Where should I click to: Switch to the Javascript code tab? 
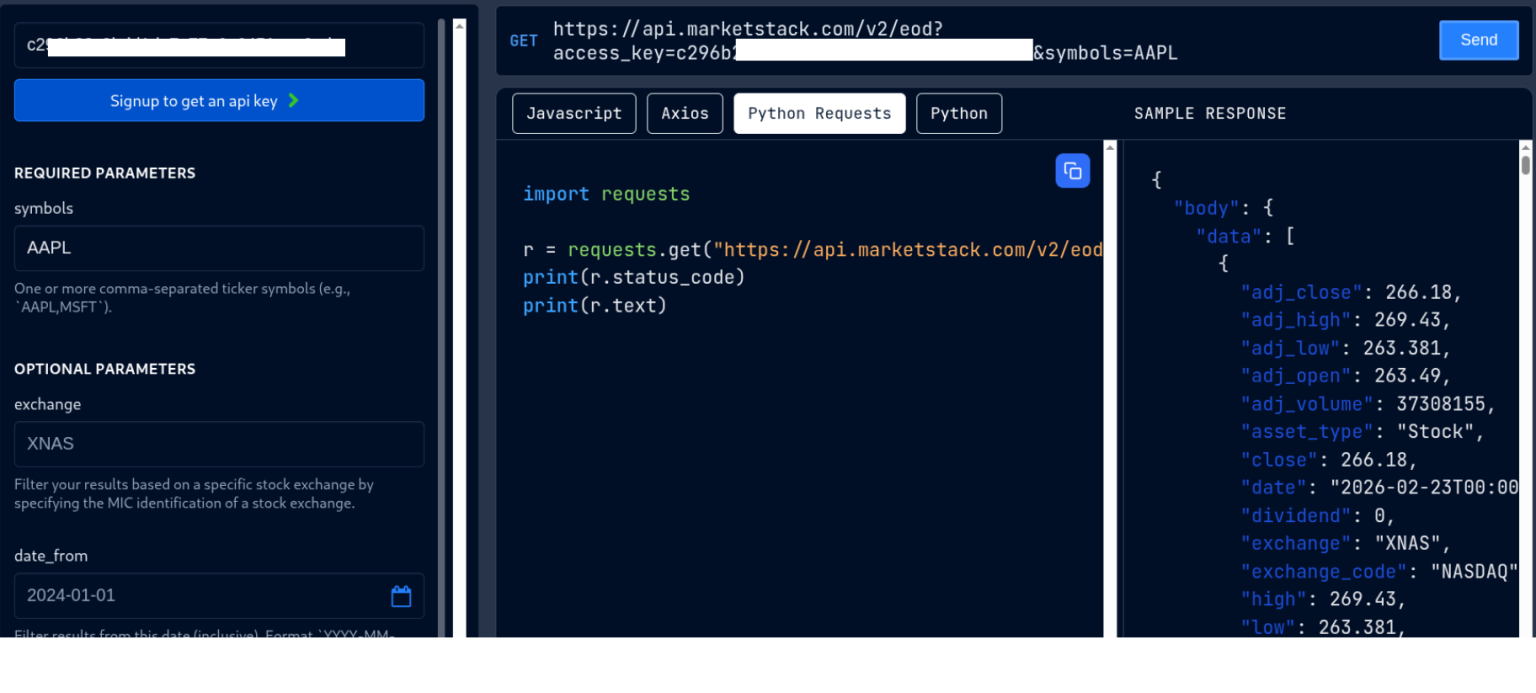click(x=574, y=113)
